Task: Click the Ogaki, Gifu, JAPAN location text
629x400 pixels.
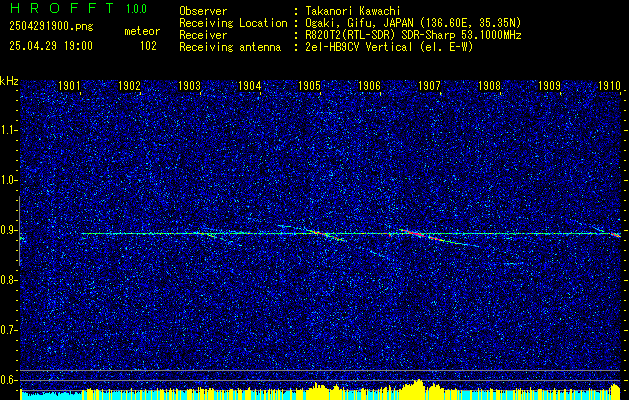Action: [x=413, y=23]
